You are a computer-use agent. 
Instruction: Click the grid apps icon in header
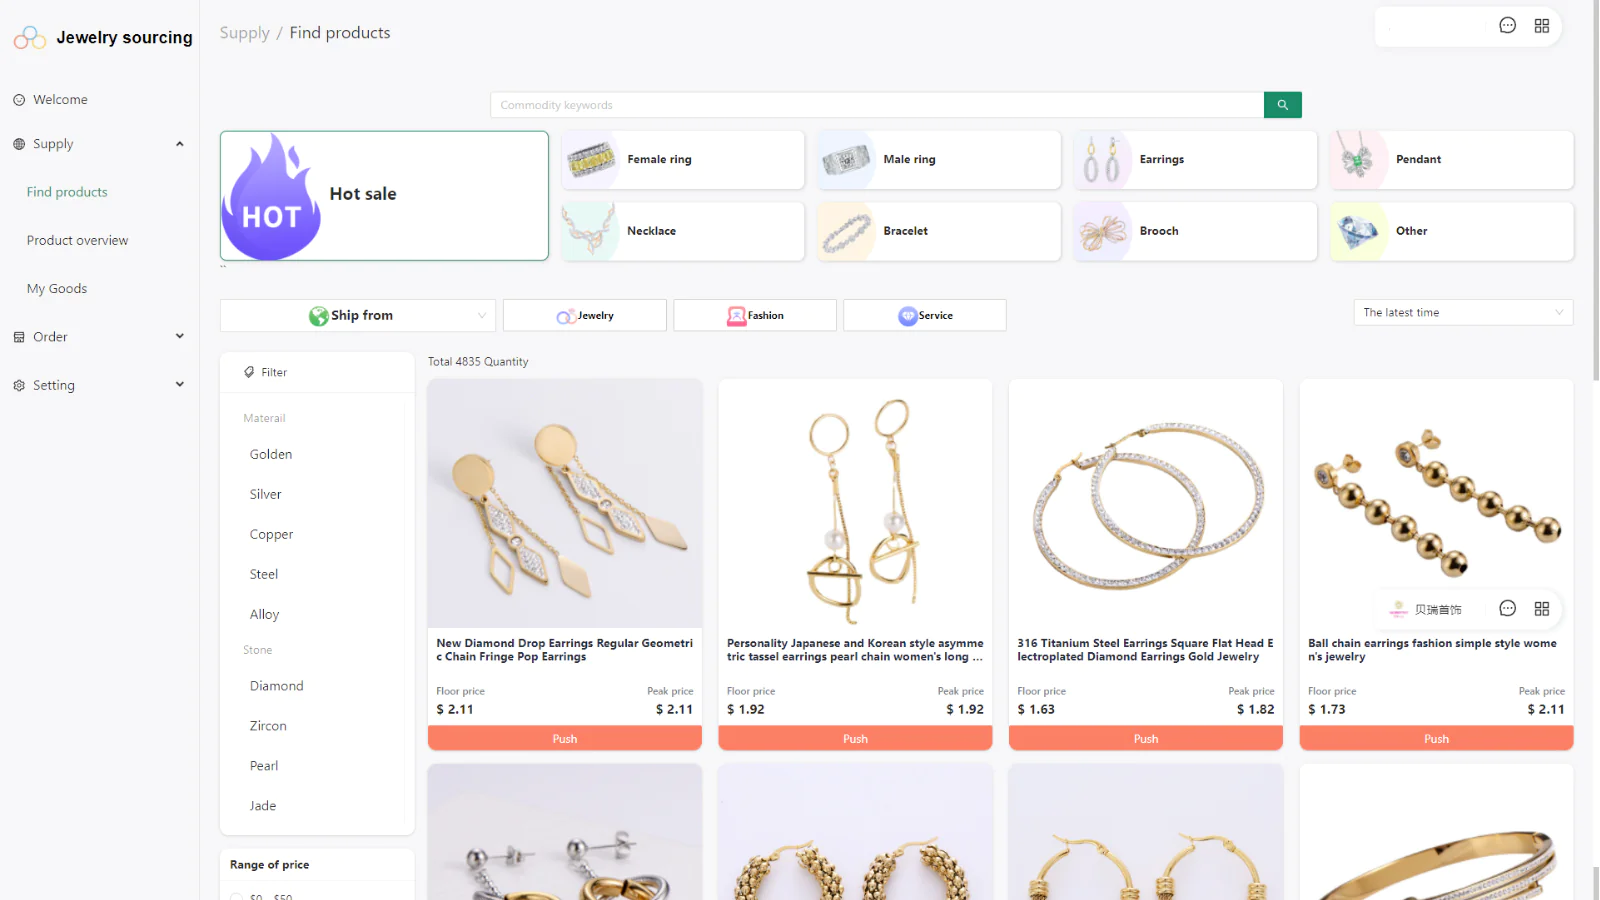coord(1541,26)
